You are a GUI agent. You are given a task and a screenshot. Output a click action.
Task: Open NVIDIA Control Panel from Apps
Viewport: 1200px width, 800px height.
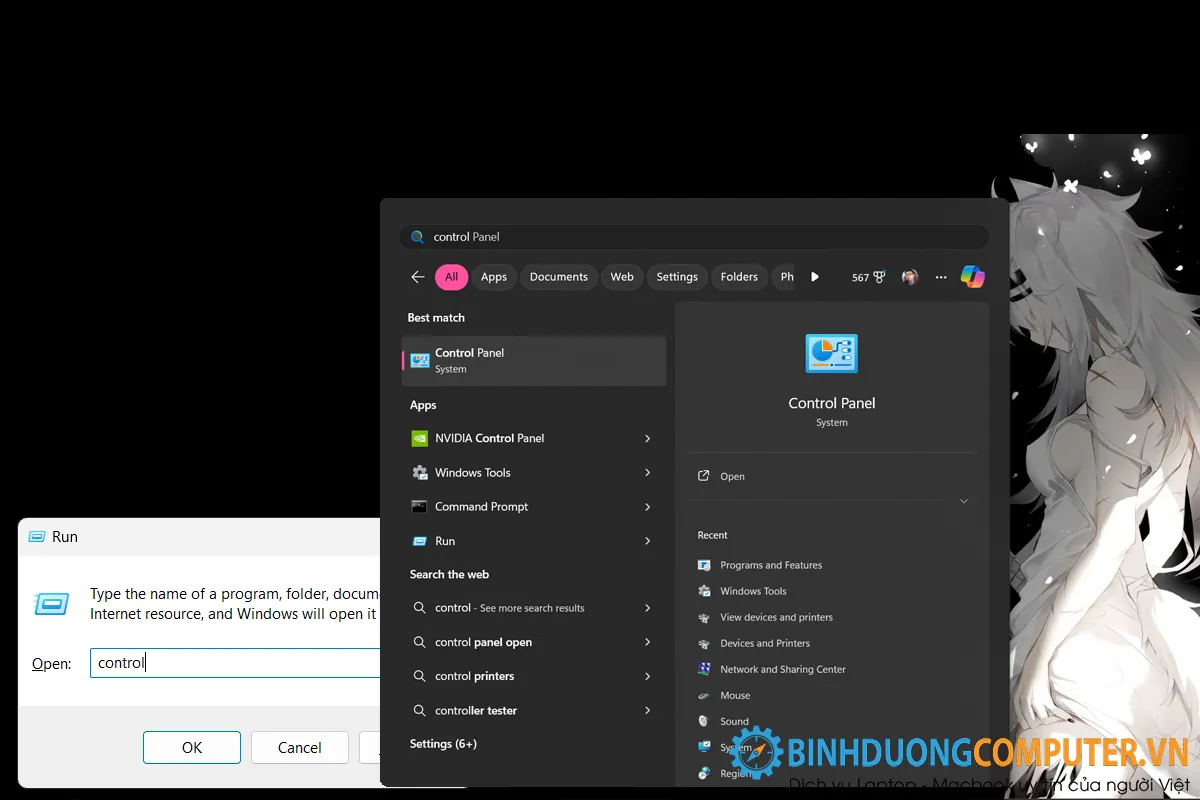coord(489,438)
